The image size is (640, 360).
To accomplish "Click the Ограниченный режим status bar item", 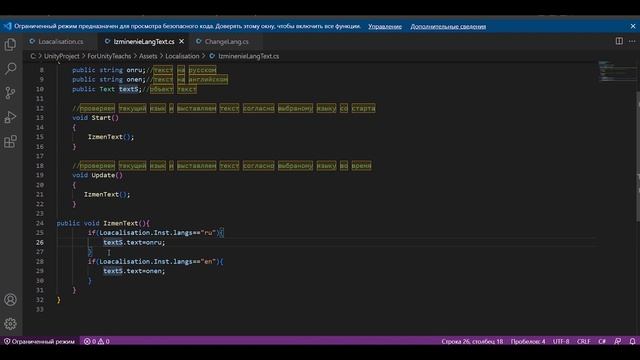I will [39, 341].
